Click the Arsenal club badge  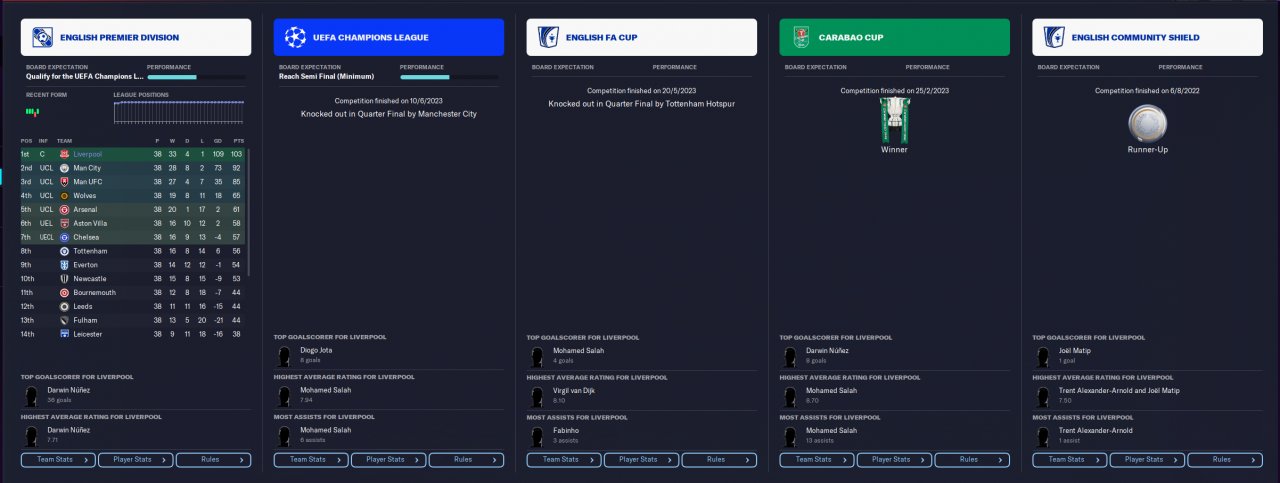pyautogui.click(x=64, y=210)
